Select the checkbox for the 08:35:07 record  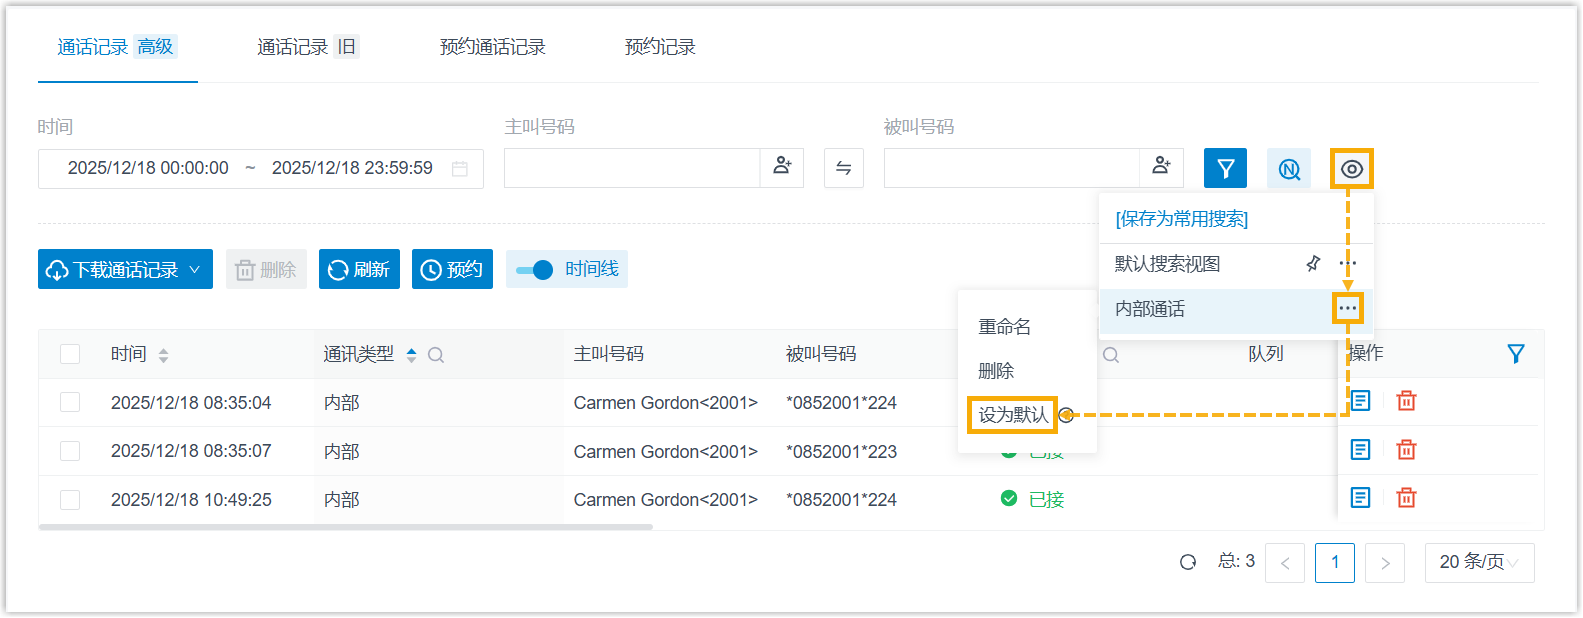[x=70, y=451]
